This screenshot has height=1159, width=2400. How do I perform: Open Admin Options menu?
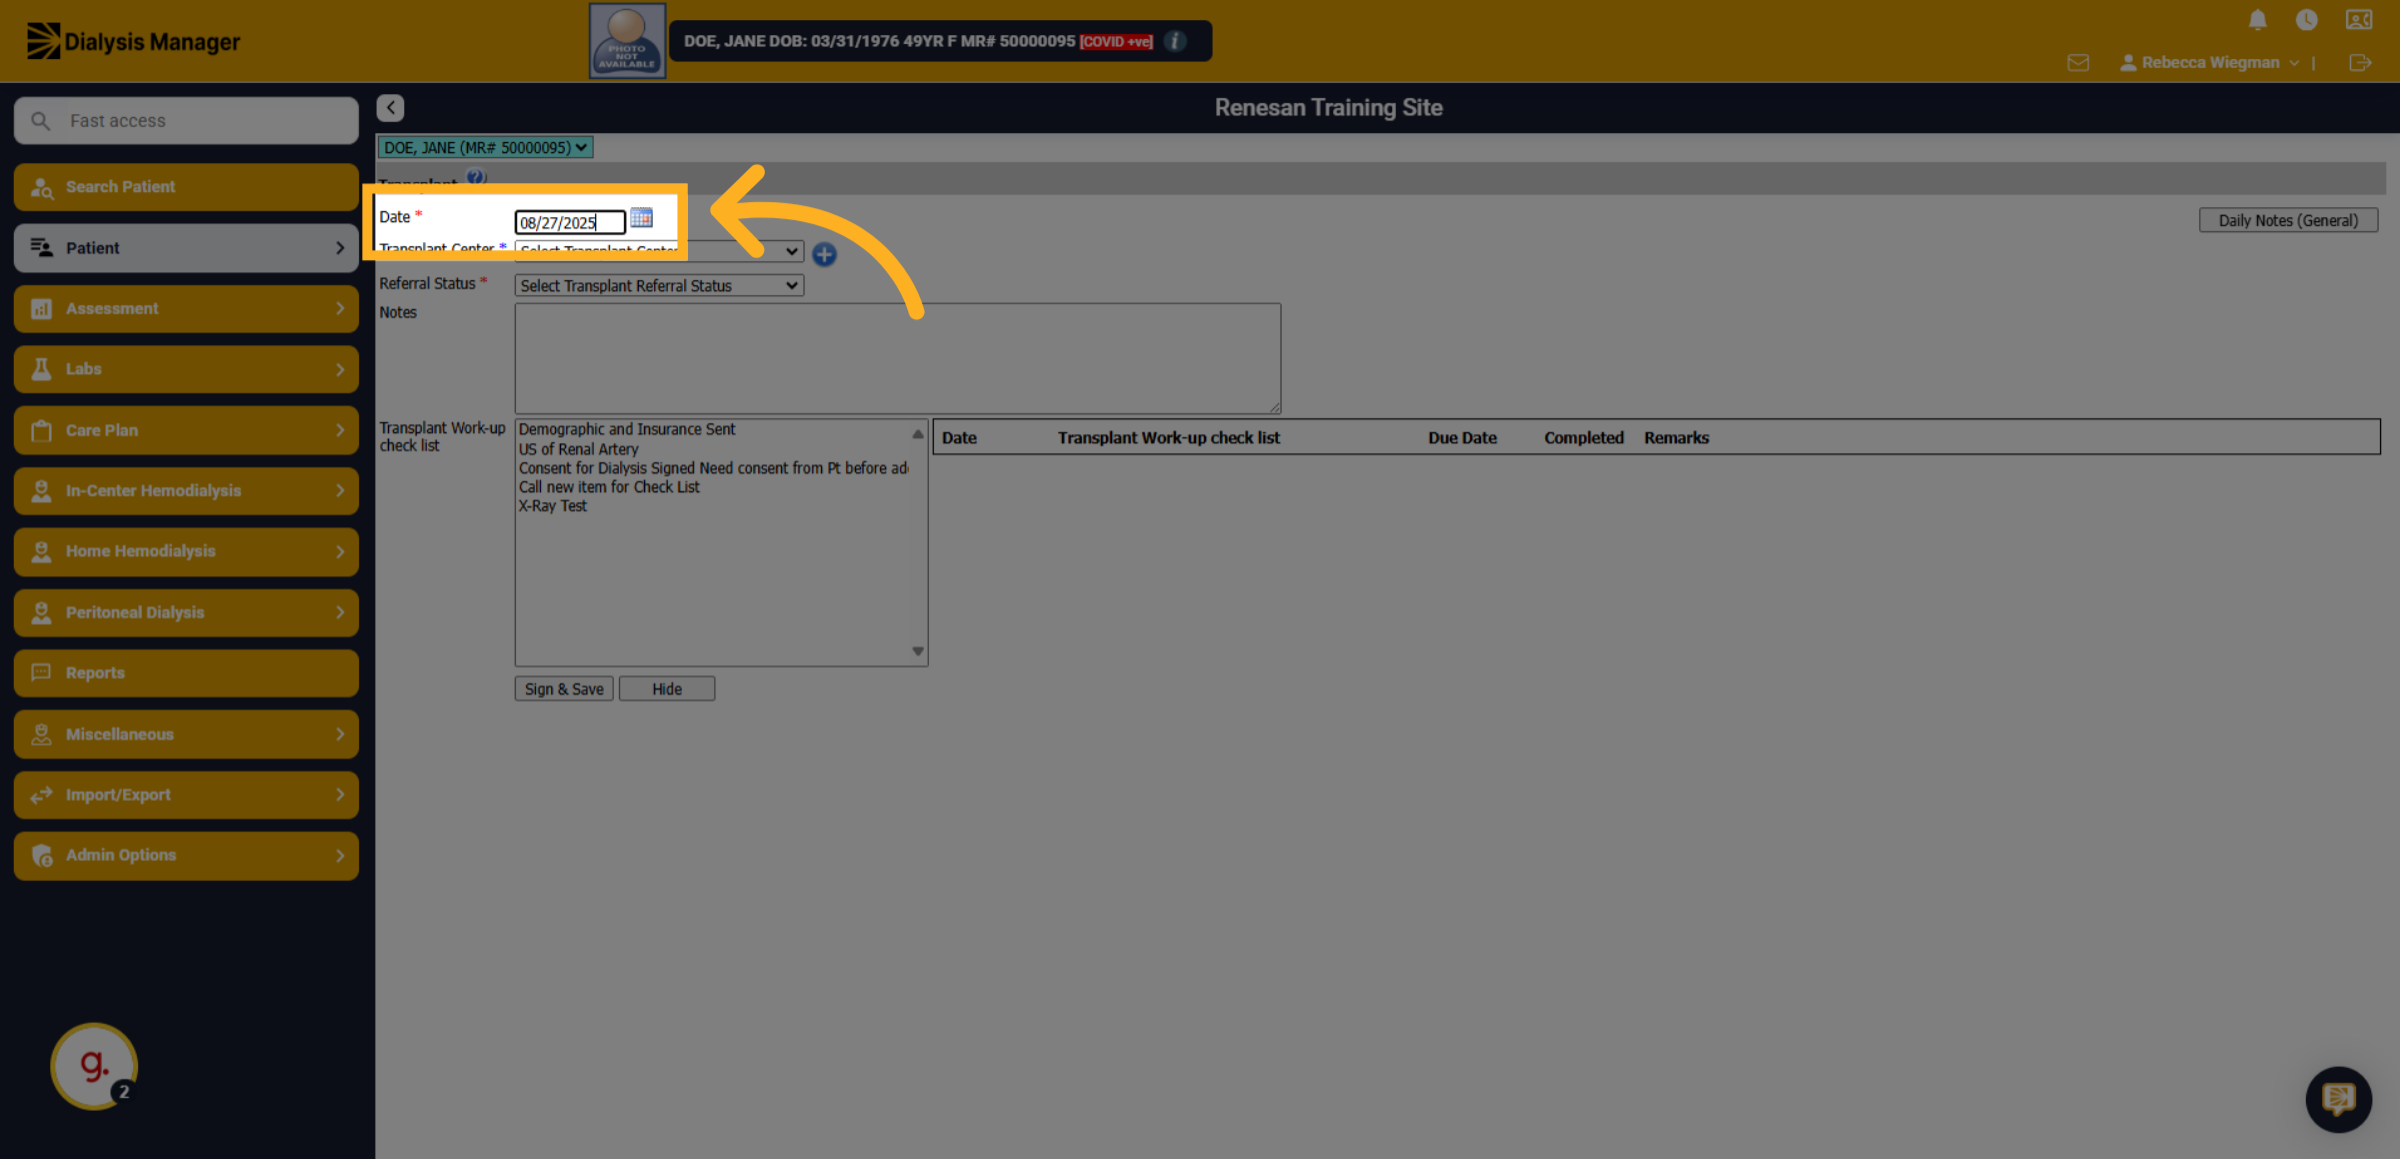186,855
